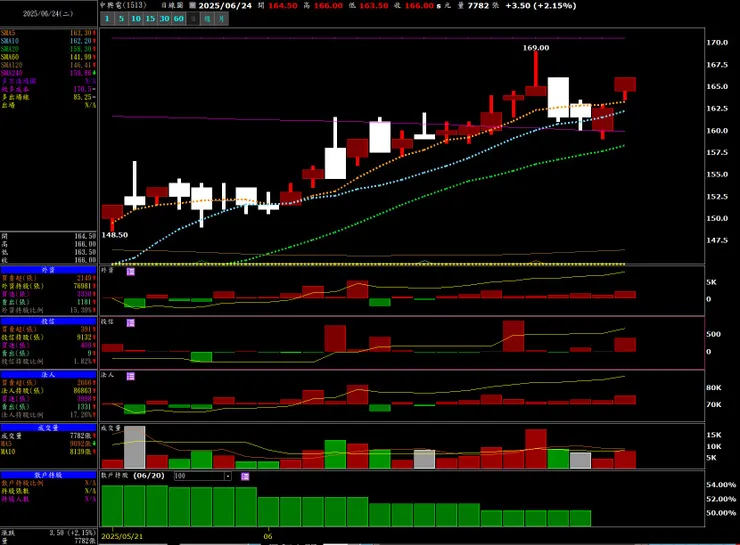The image size is (740, 545).
Task: Switch chart to 5-minute timeframe
Action: tap(121, 19)
